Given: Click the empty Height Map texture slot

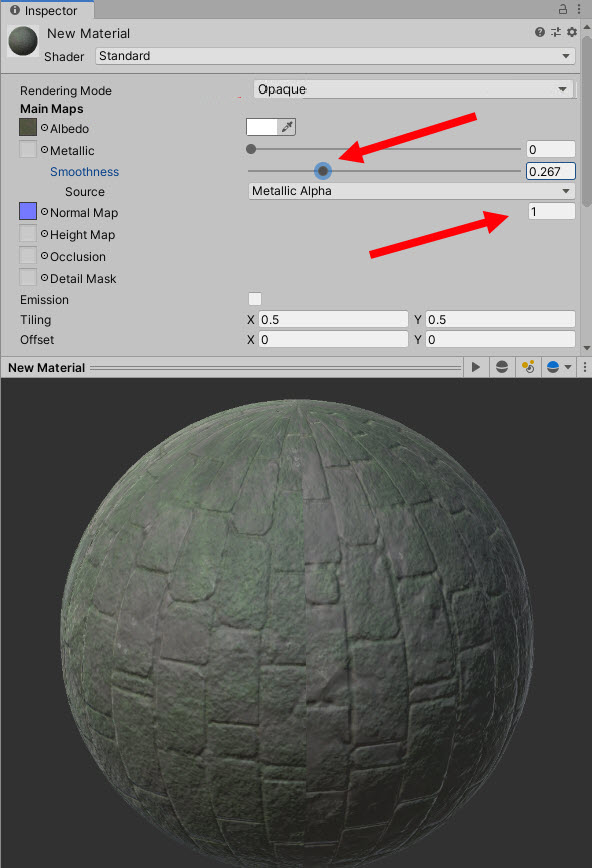Looking at the screenshot, I should pos(28,234).
